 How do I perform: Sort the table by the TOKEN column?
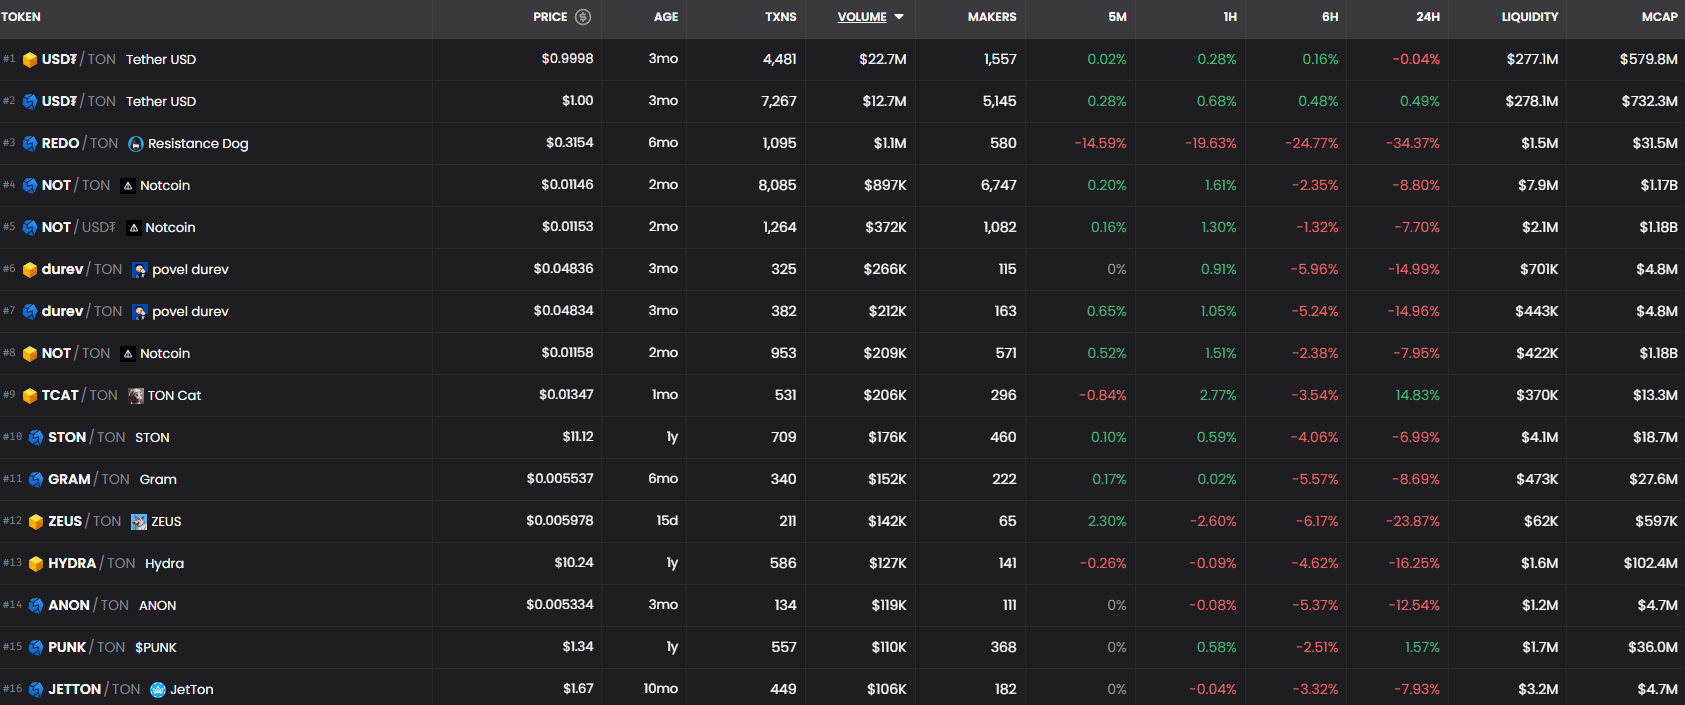click(x=21, y=17)
